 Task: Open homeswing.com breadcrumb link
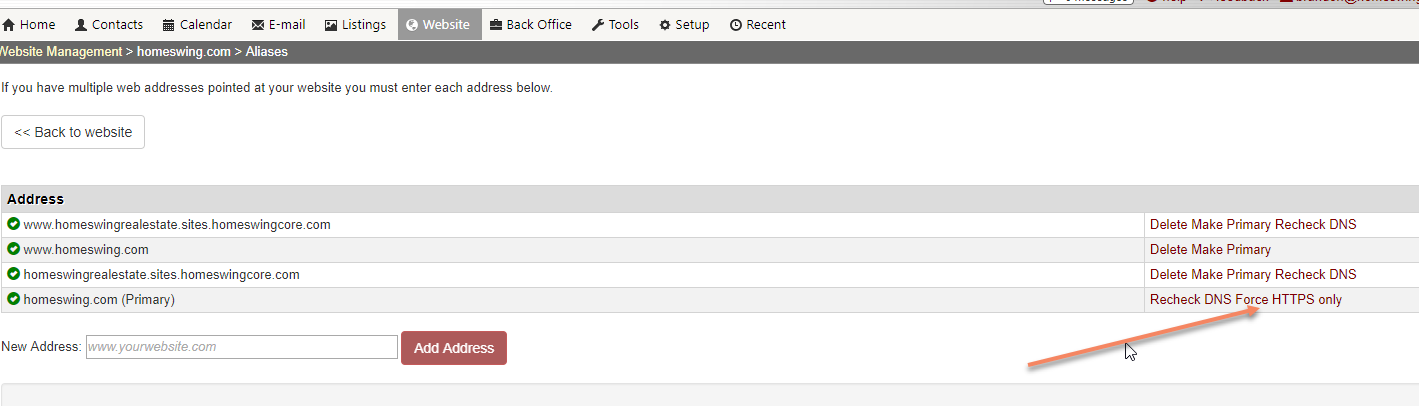click(183, 52)
